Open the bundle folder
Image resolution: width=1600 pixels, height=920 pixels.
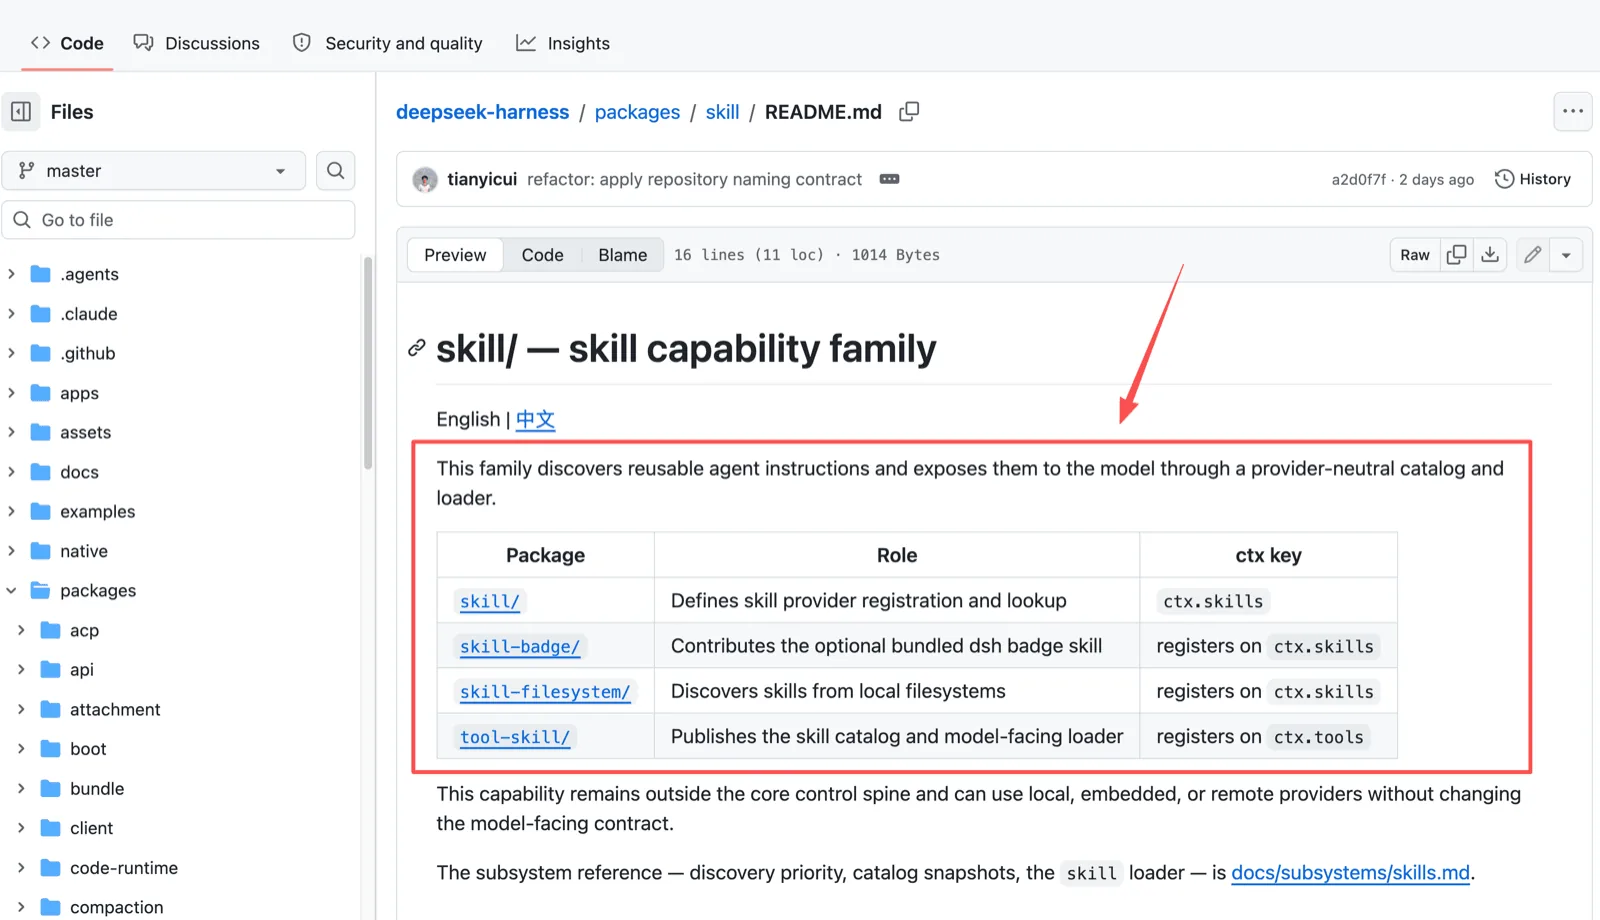(x=97, y=788)
